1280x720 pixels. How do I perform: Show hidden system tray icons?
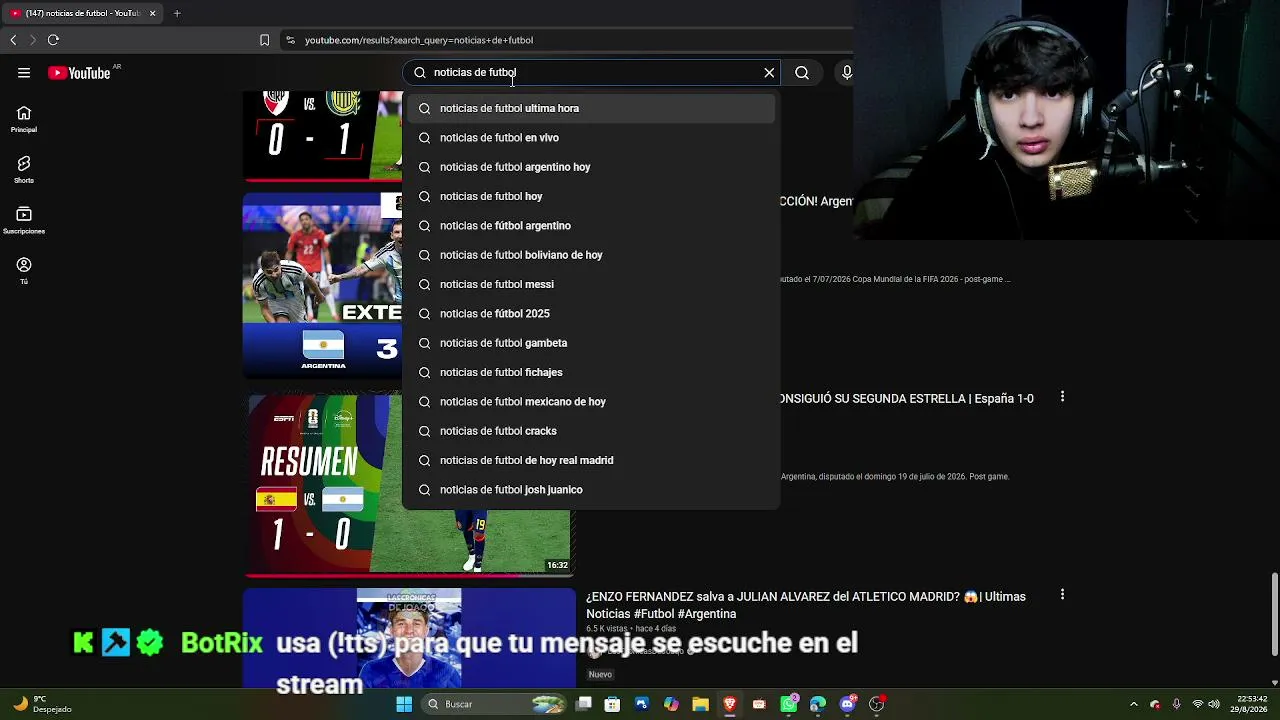[1133, 704]
